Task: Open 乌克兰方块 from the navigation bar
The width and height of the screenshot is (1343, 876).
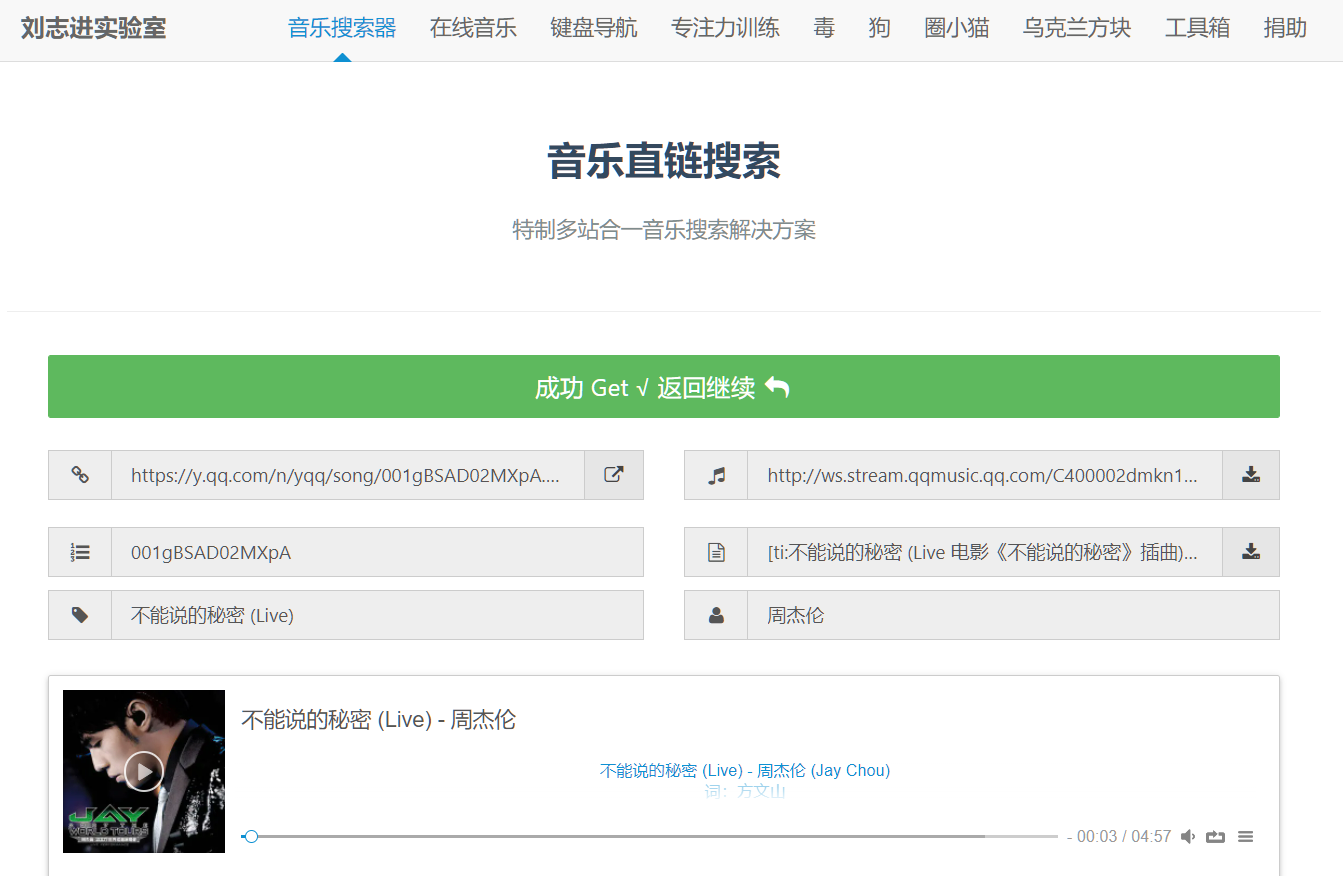Action: [x=1077, y=28]
